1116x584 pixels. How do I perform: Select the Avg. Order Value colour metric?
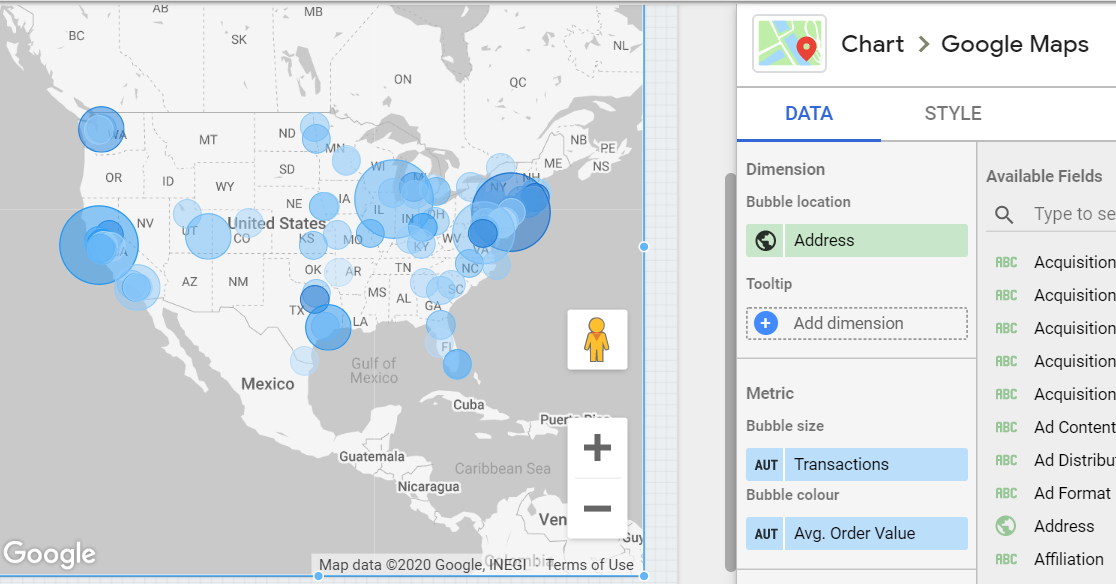857,533
